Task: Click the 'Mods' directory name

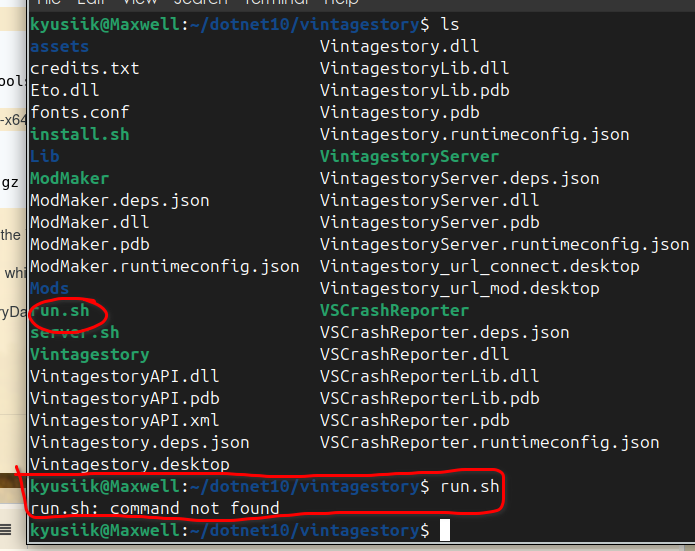Action: pos(50,288)
